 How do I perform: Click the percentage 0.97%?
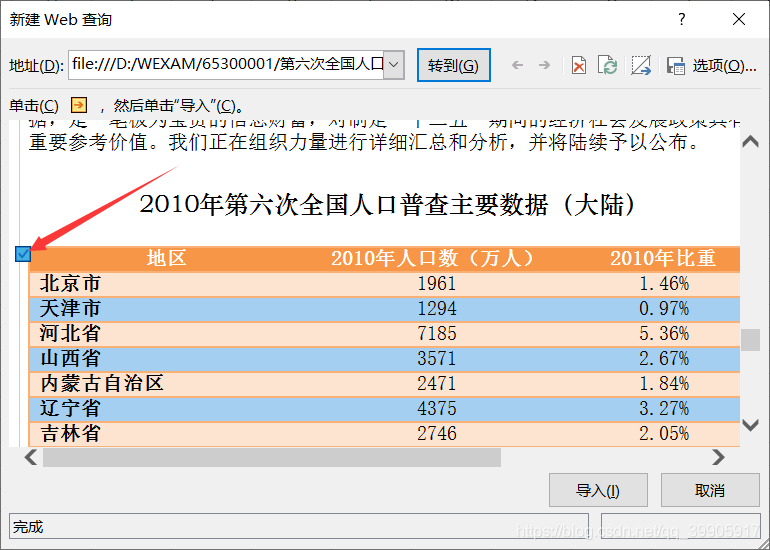pos(664,309)
